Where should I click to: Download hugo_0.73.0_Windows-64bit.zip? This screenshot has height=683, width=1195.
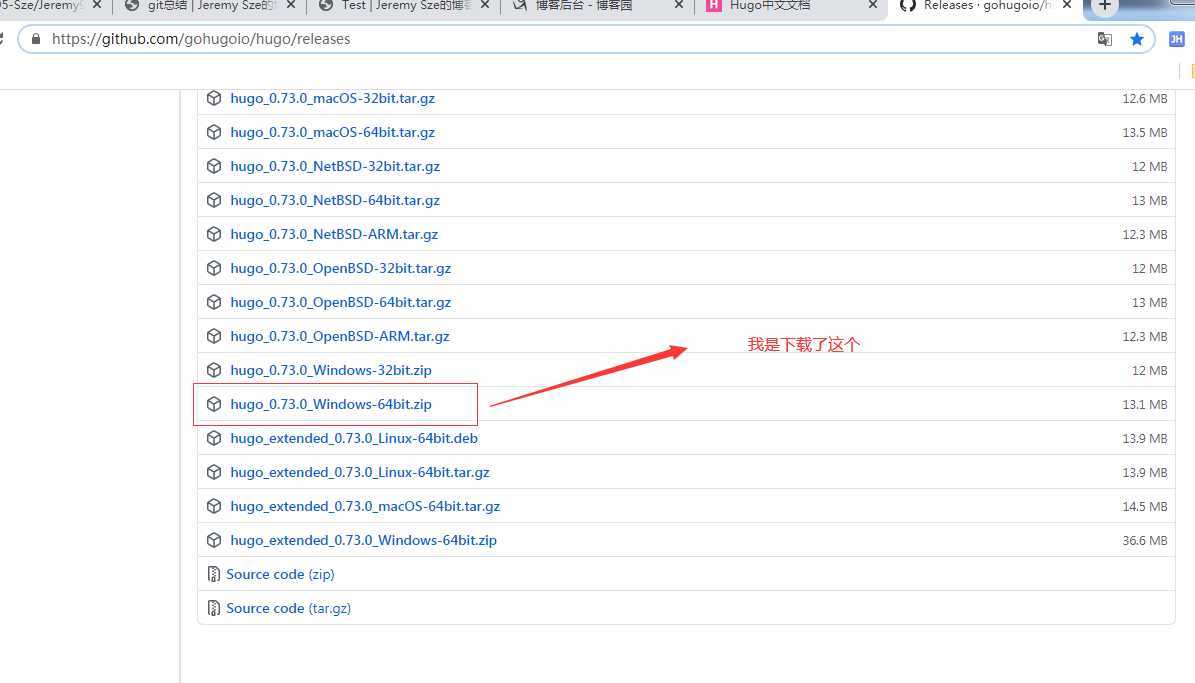click(x=331, y=404)
